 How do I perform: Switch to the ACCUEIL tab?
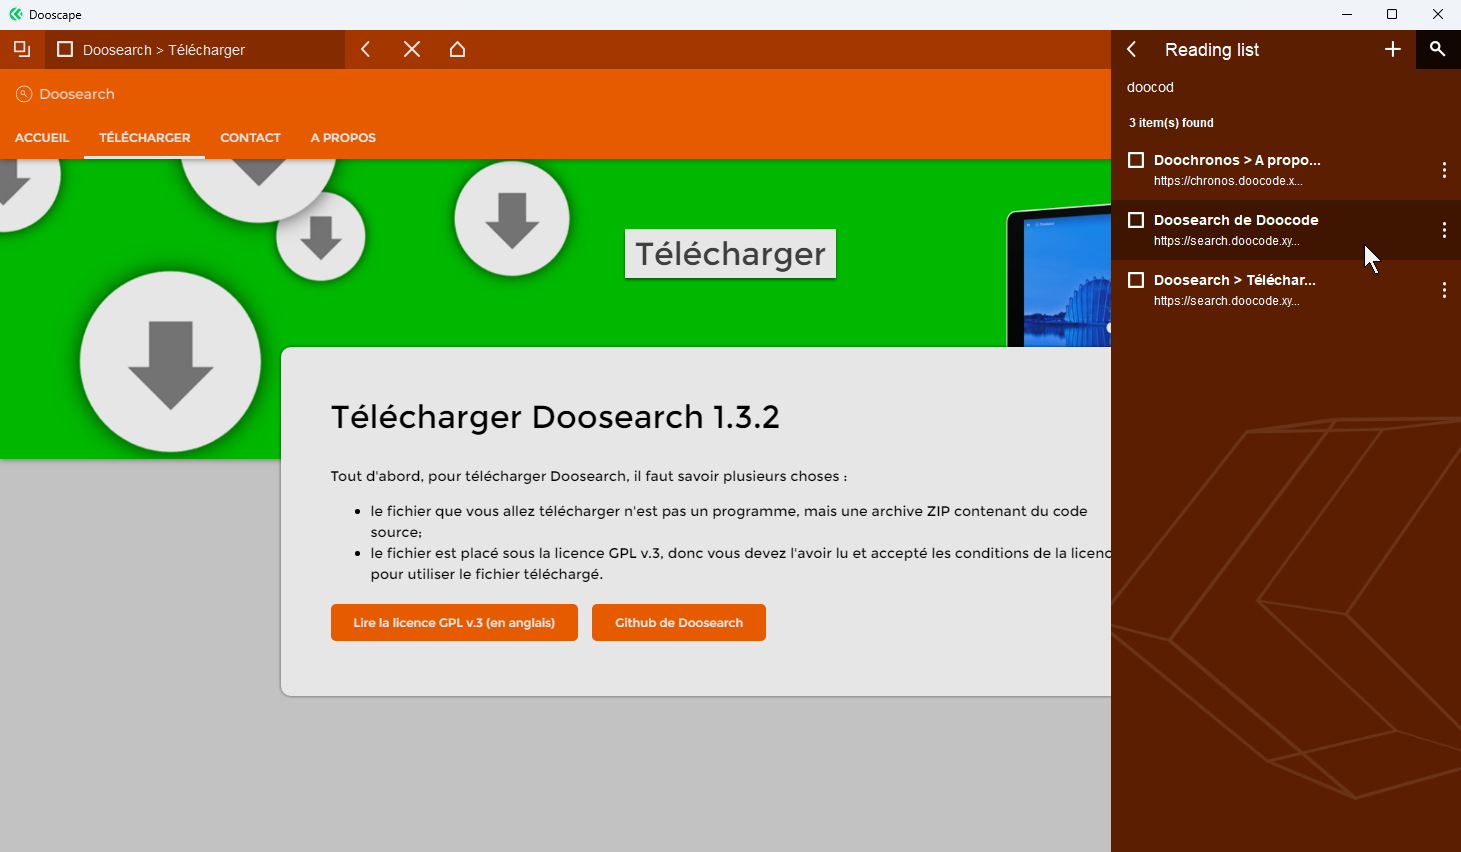42,138
